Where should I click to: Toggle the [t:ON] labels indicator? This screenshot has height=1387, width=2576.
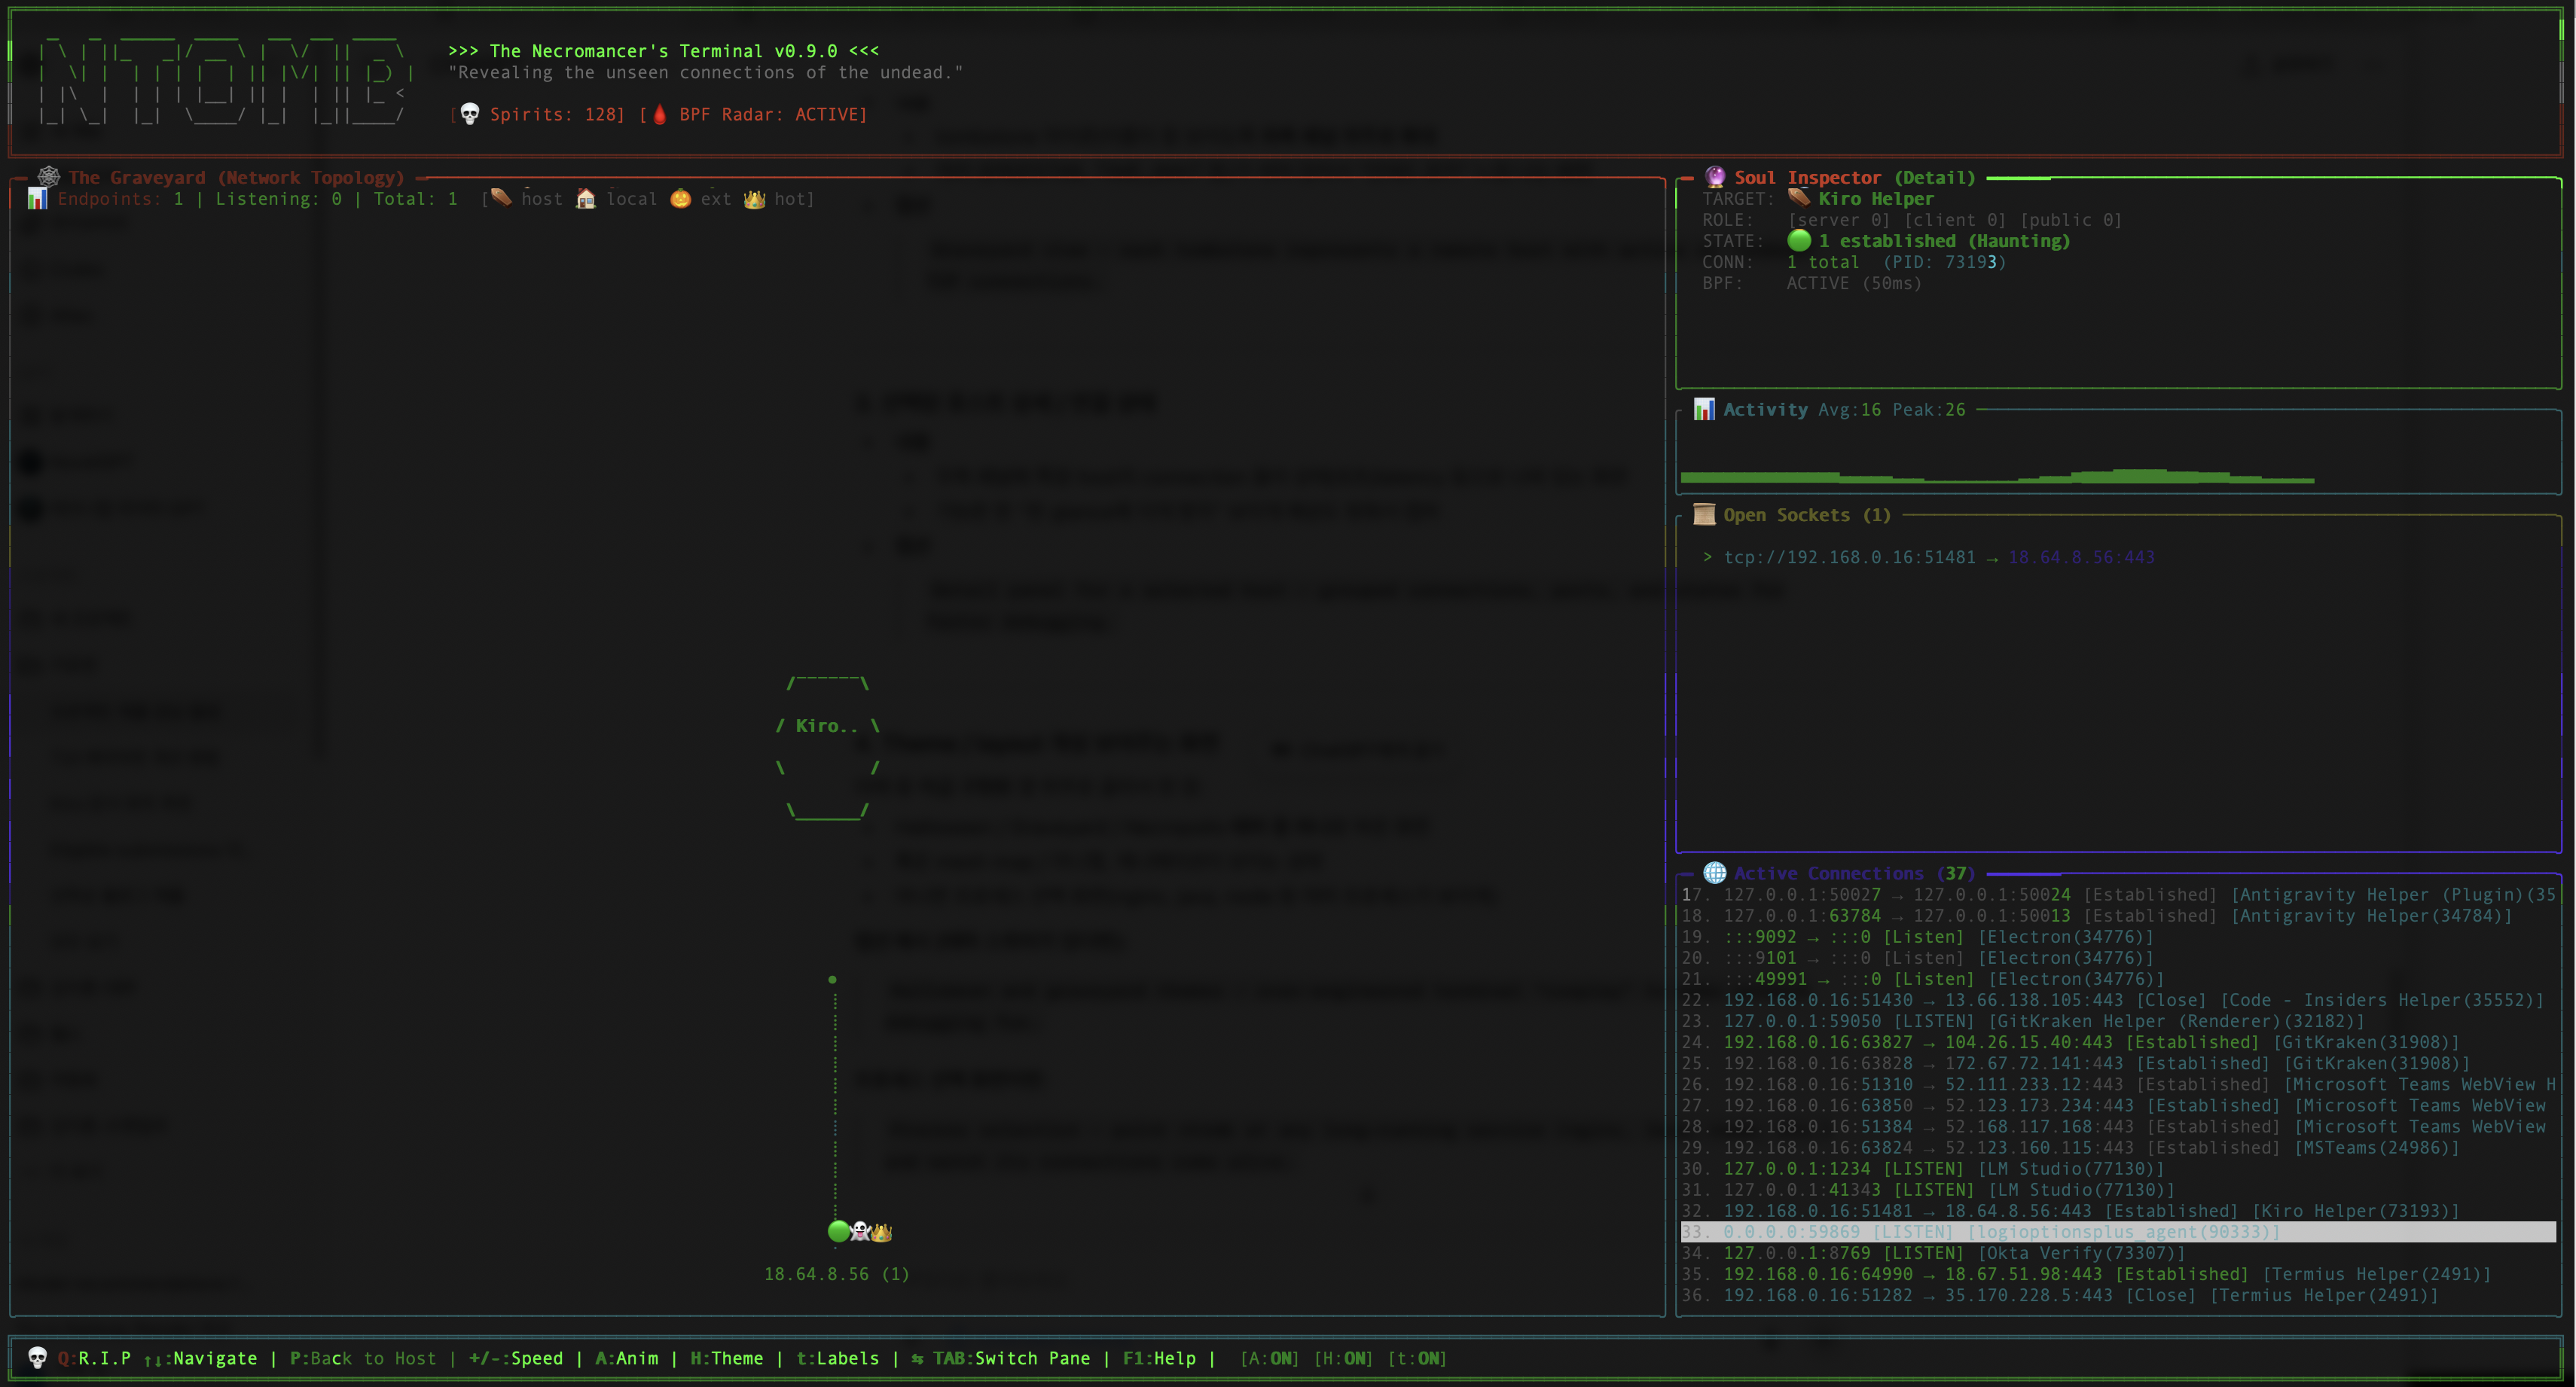click(x=1417, y=1358)
